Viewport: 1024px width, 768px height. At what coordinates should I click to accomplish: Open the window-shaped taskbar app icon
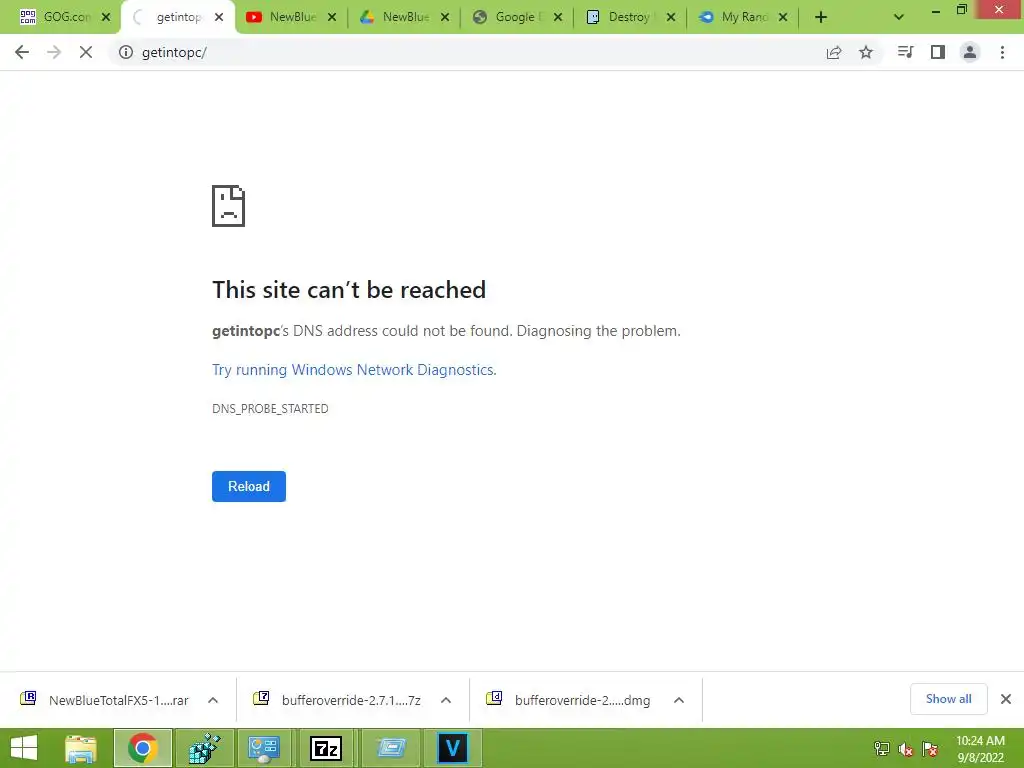[x=391, y=748]
